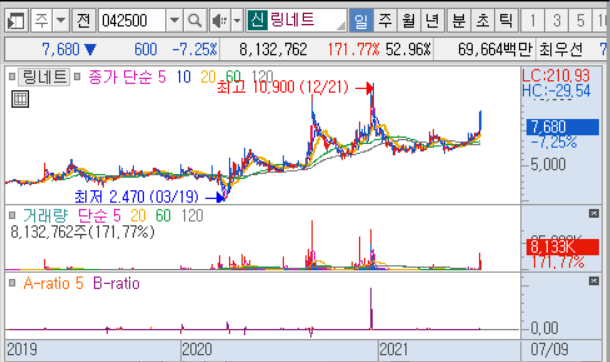
Task: Open the data table grid icon
Action: click(20, 100)
